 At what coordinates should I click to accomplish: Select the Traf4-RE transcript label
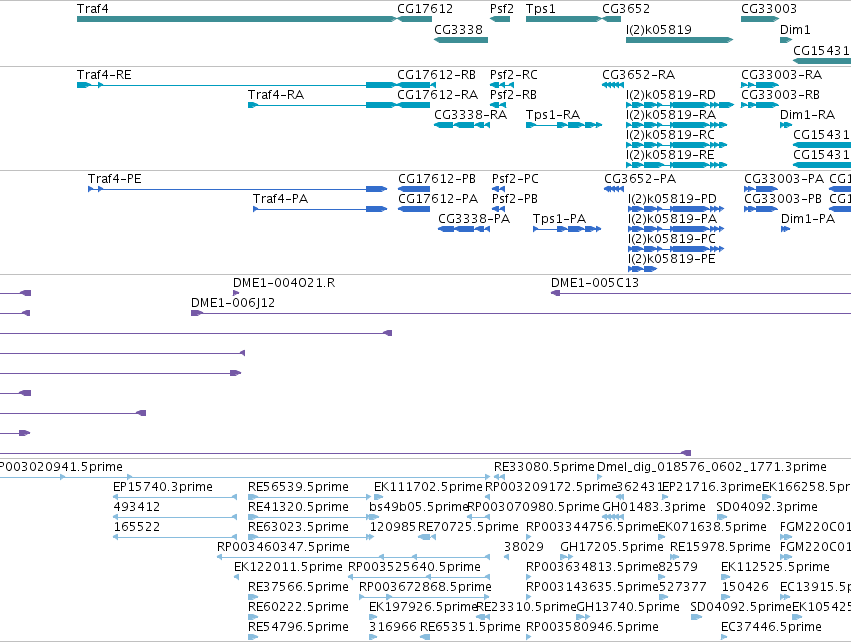(104, 75)
